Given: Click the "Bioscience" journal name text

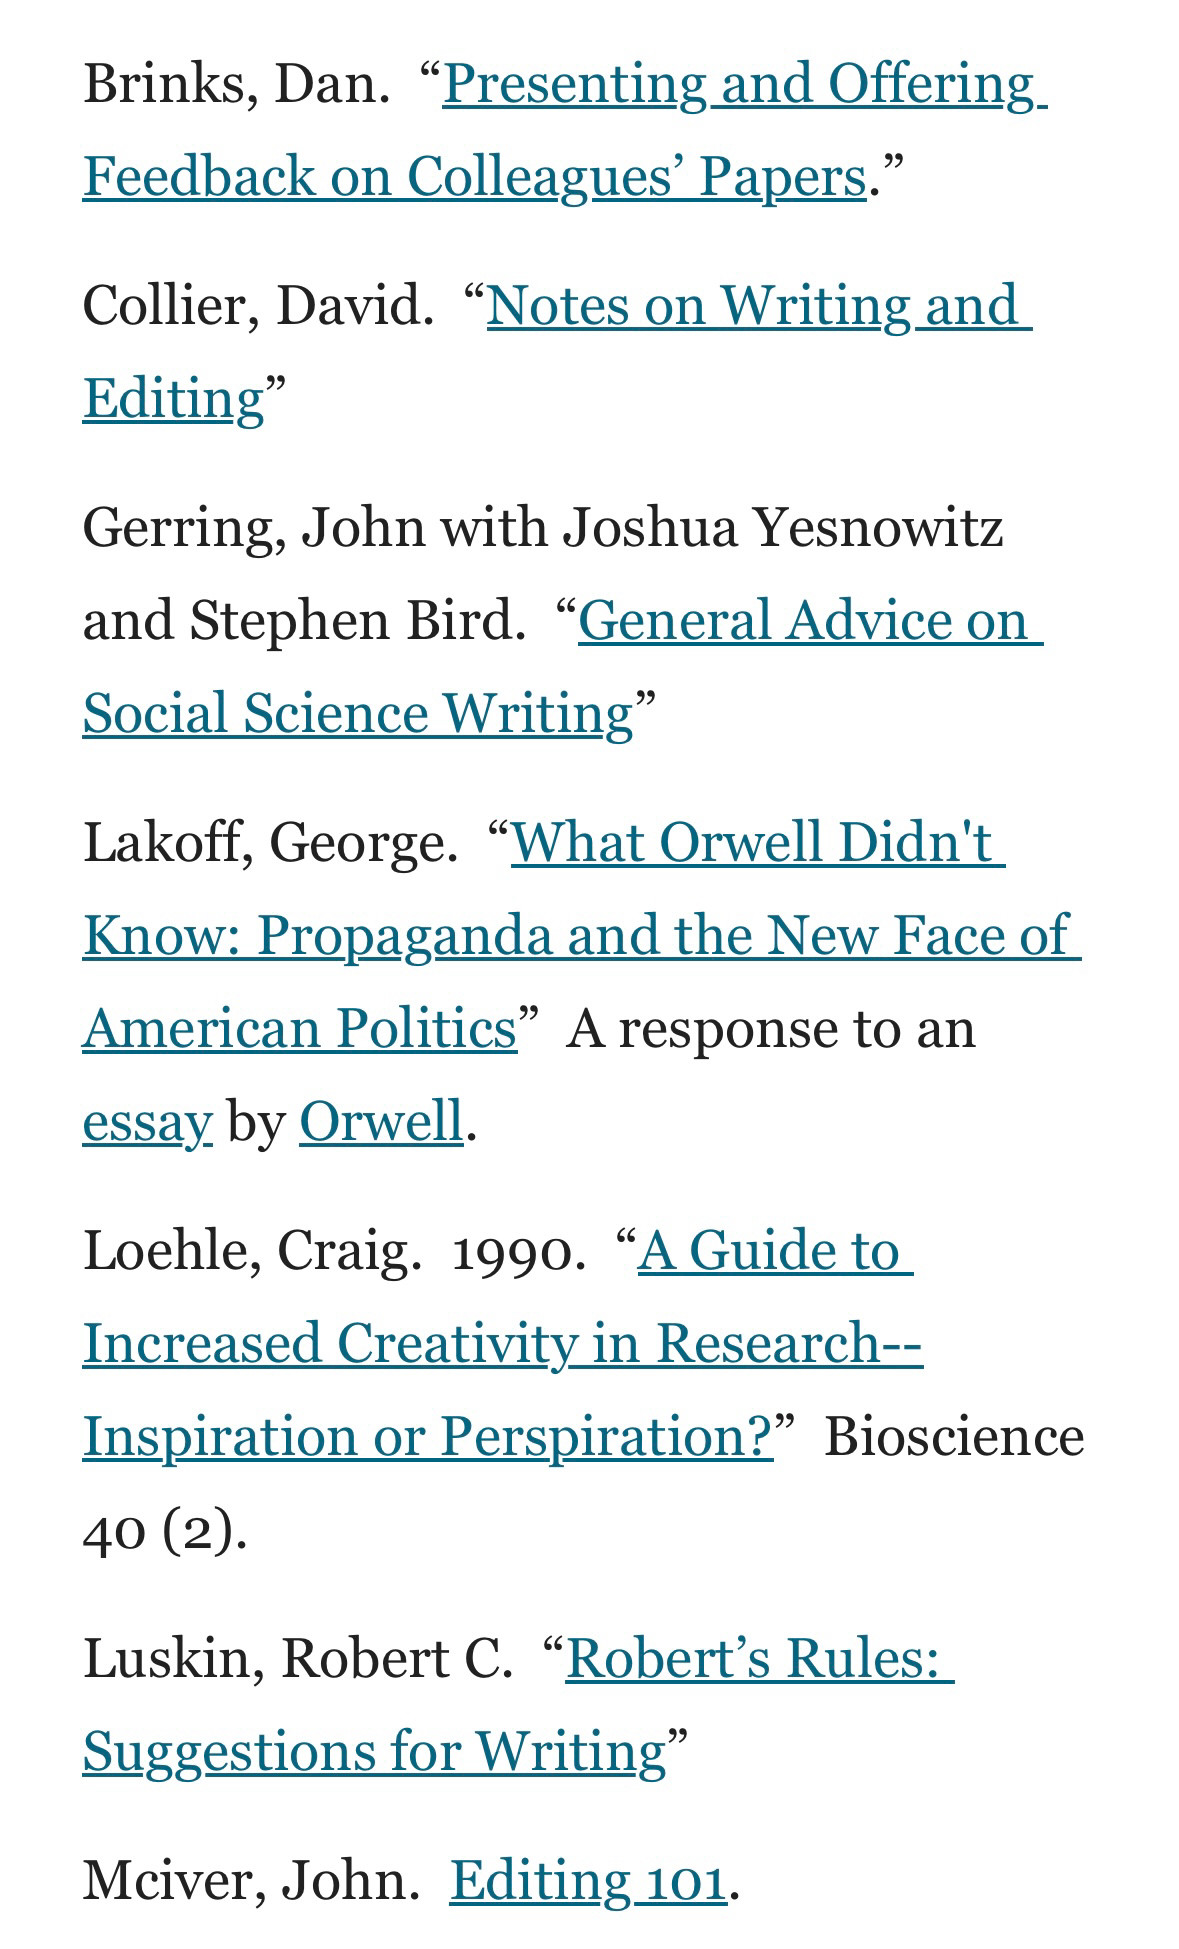Looking at the screenshot, I should click(x=954, y=1437).
